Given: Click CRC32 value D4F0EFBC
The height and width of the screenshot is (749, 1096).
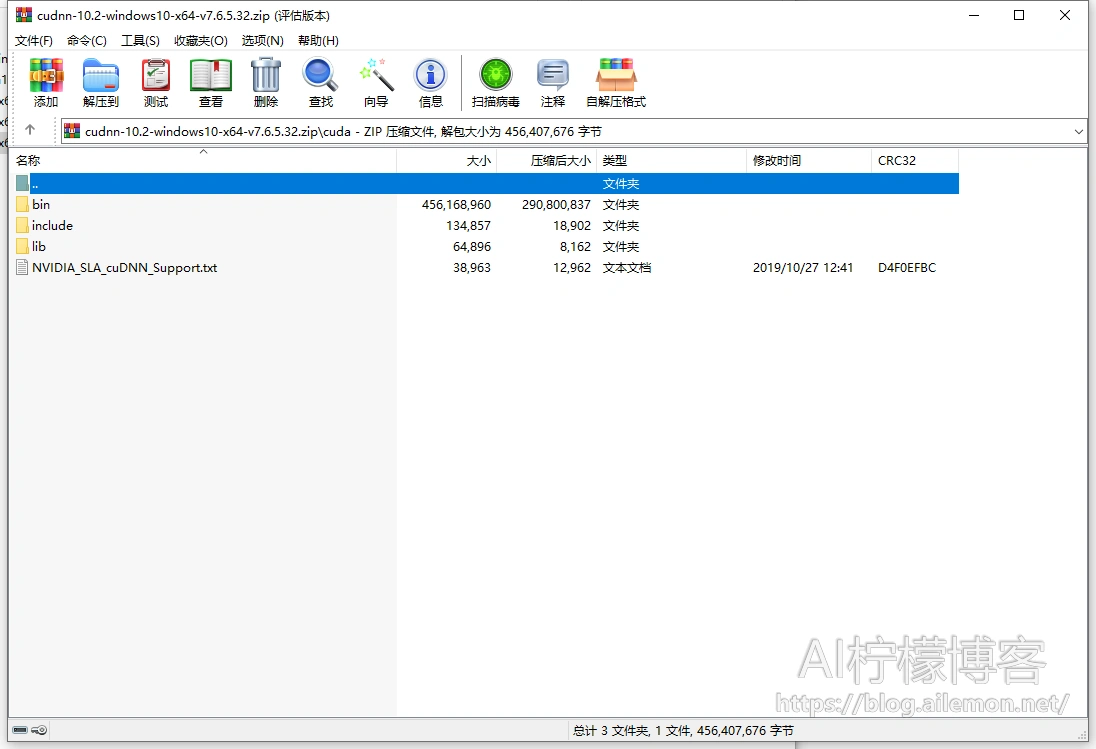Looking at the screenshot, I should tap(907, 268).
